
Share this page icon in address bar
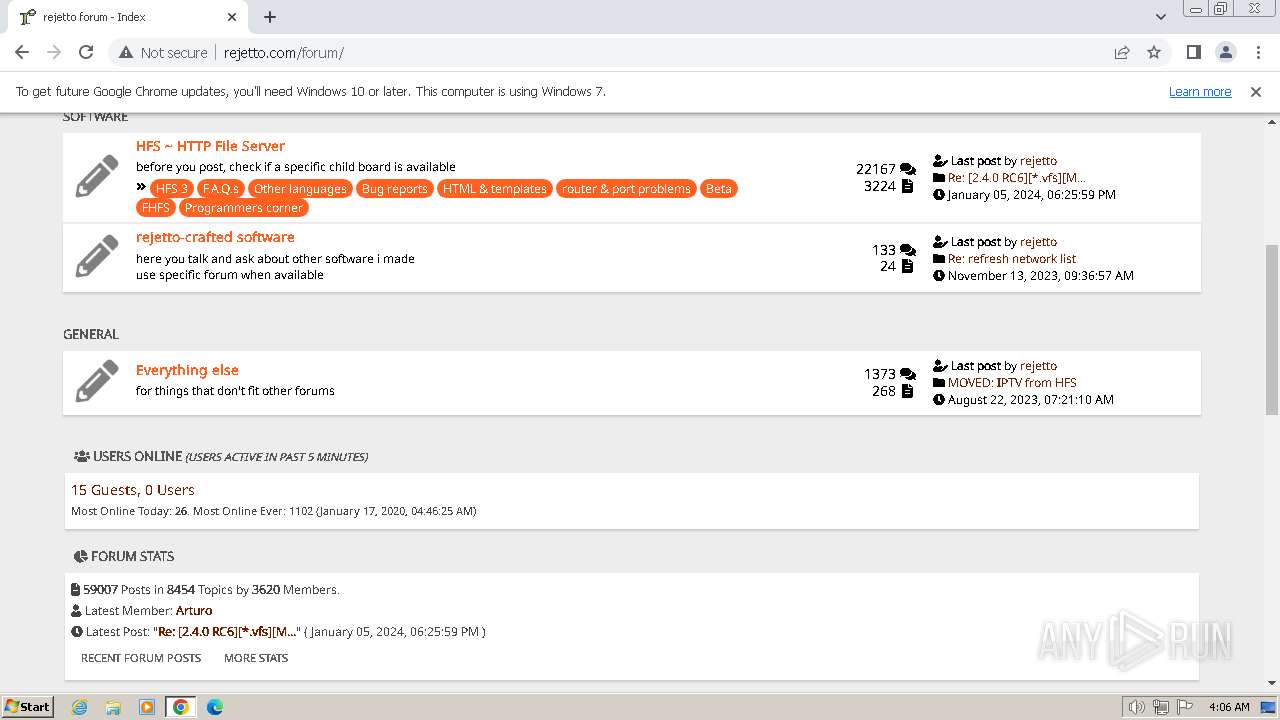(x=1122, y=52)
